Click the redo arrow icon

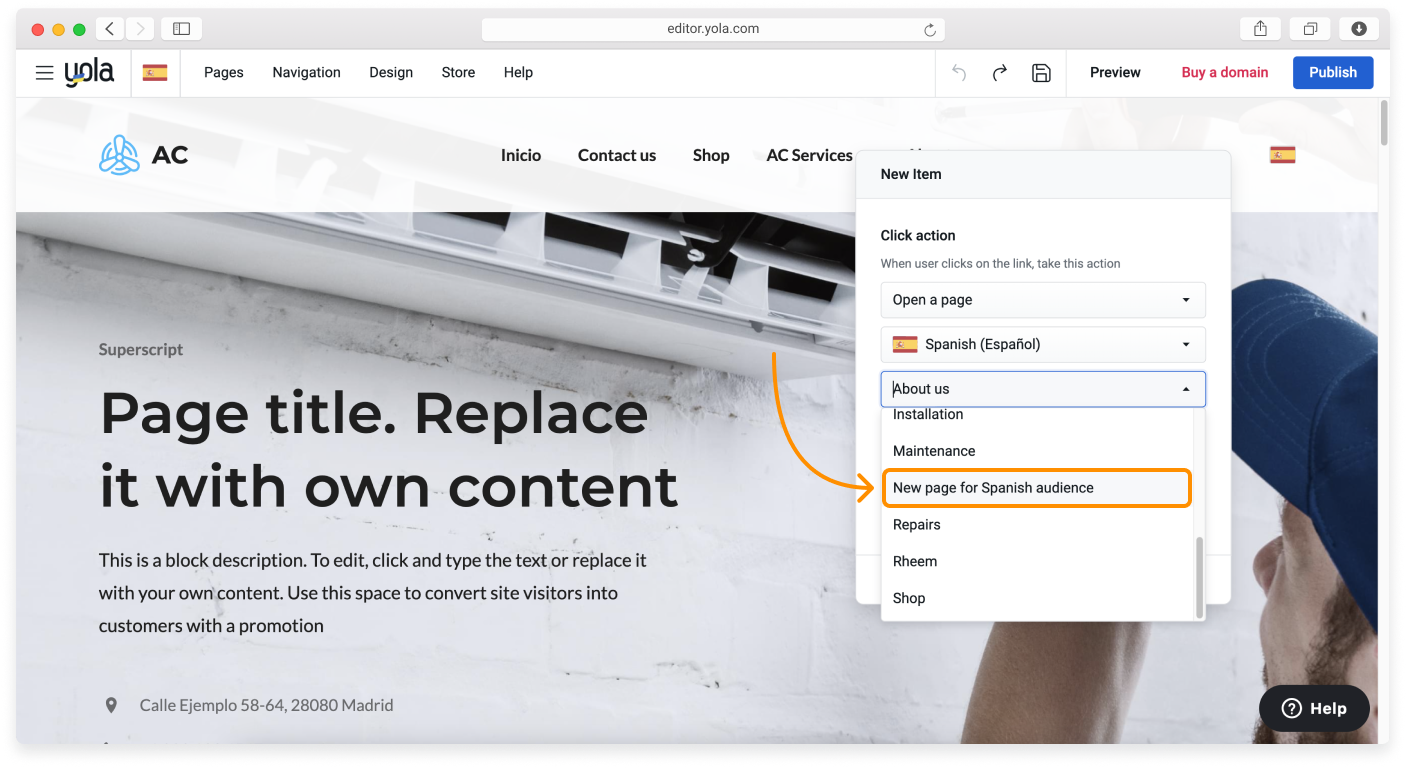999,73
